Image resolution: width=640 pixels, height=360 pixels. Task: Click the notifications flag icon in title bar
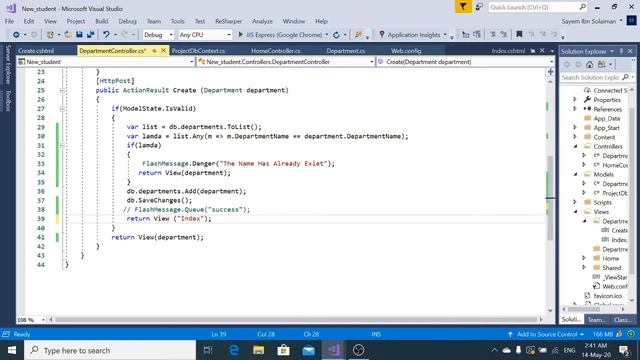click(463, 7)
